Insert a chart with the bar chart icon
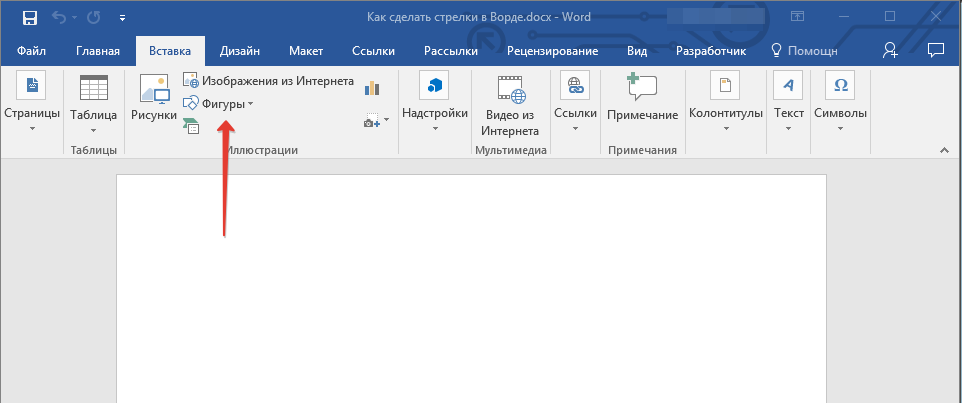 click(x=372, y=88)
